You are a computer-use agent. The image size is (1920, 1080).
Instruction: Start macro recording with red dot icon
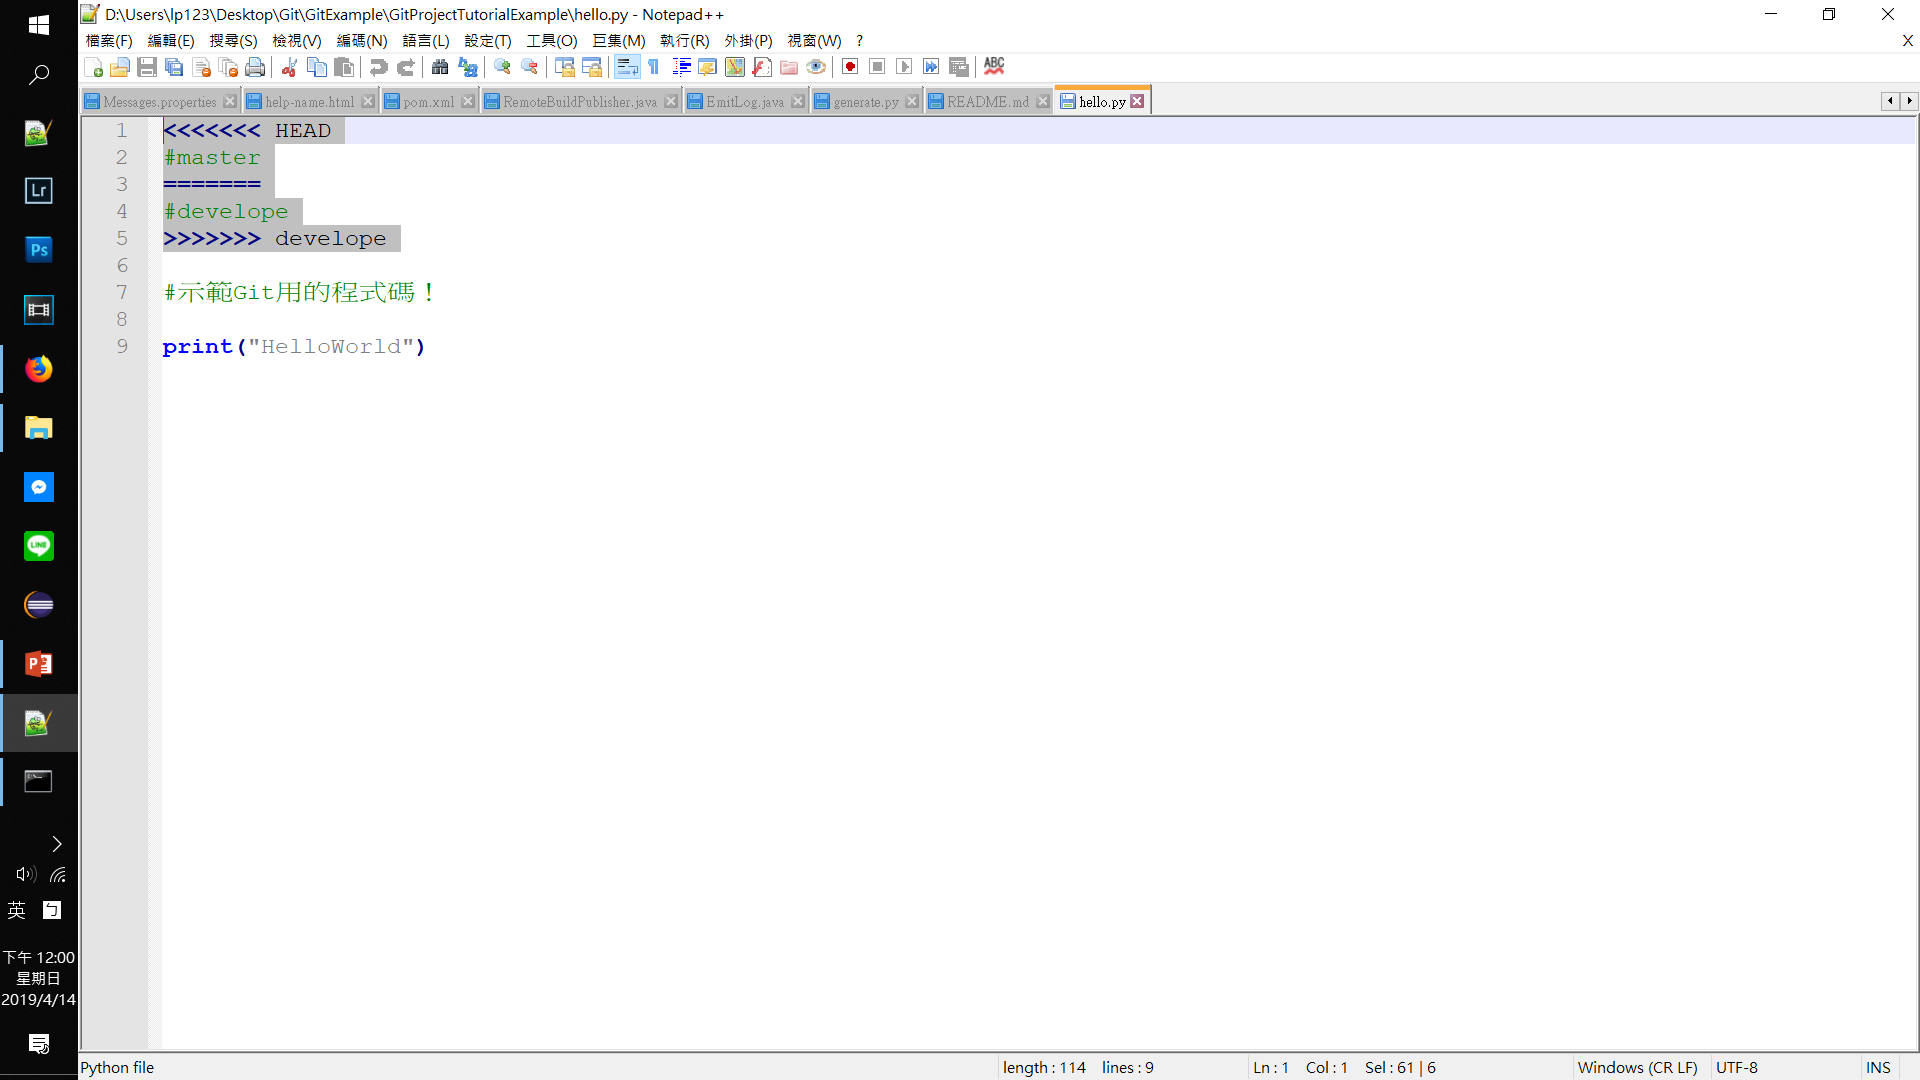tap(850, 67)
